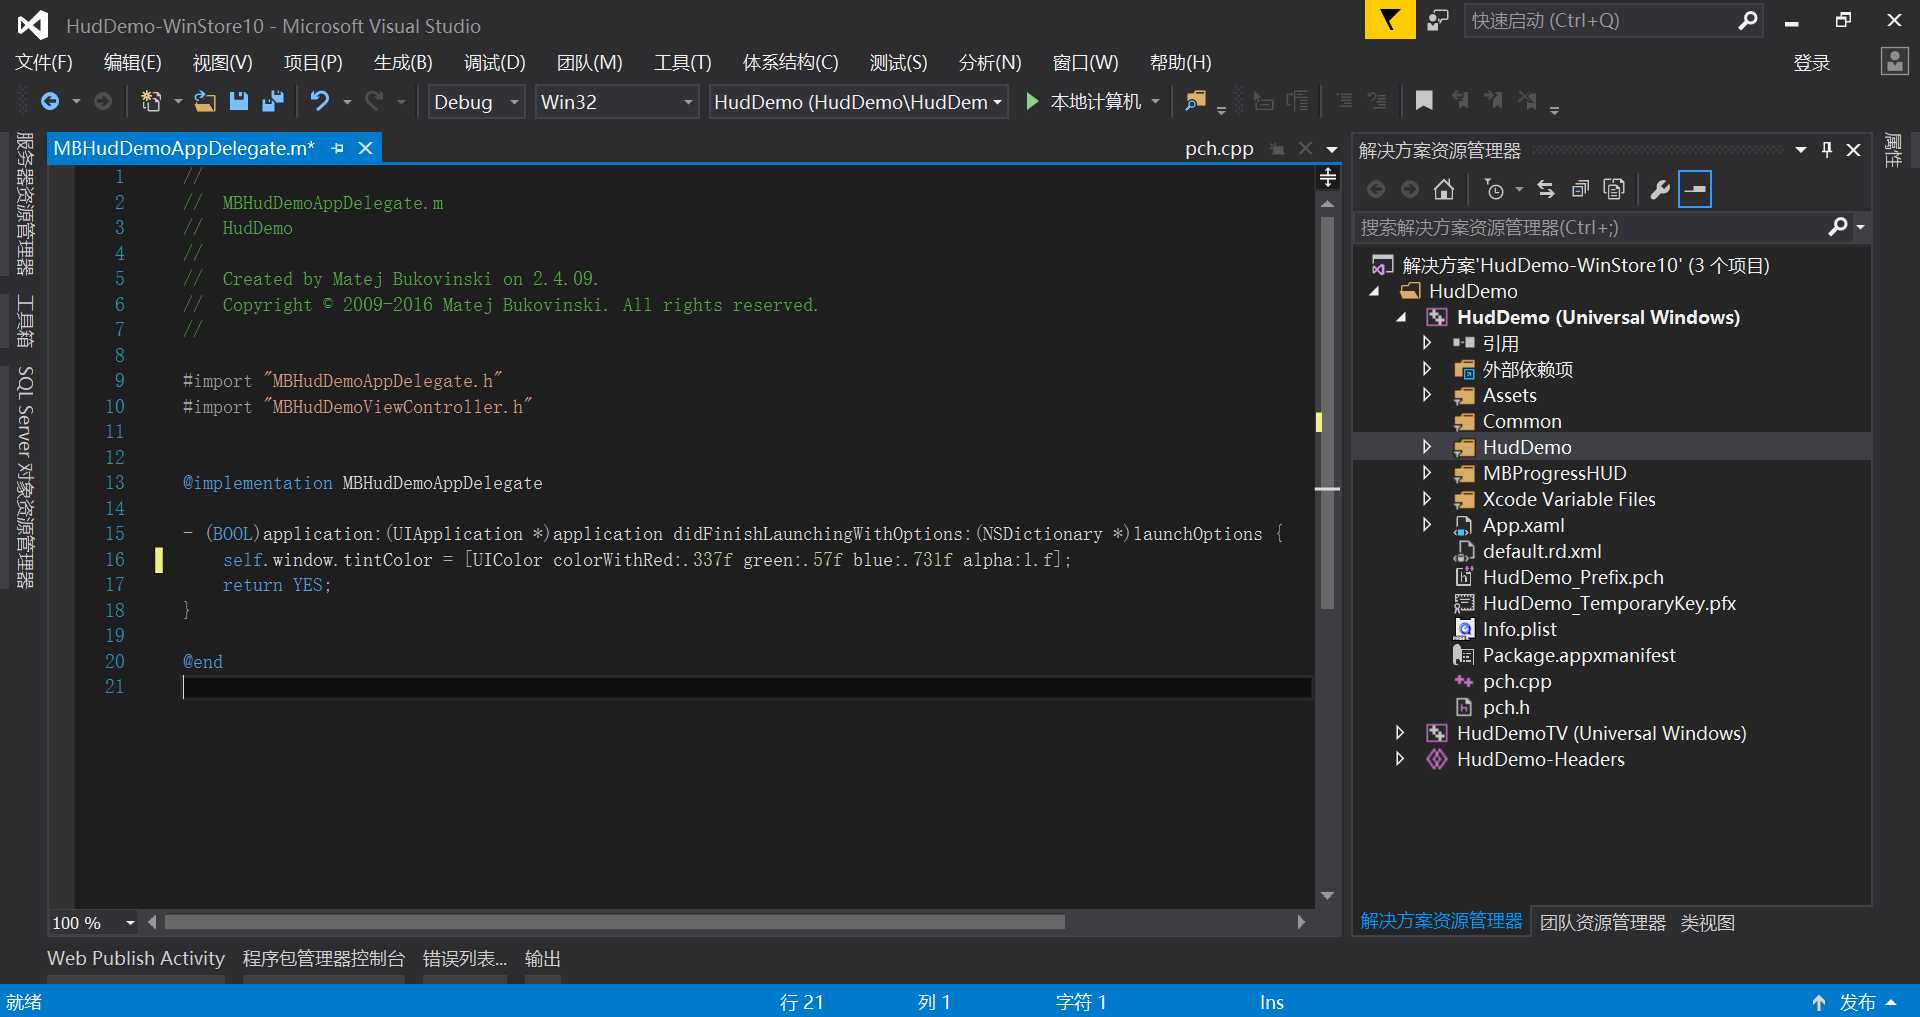Open Properties with the wrench icon

1660,189
